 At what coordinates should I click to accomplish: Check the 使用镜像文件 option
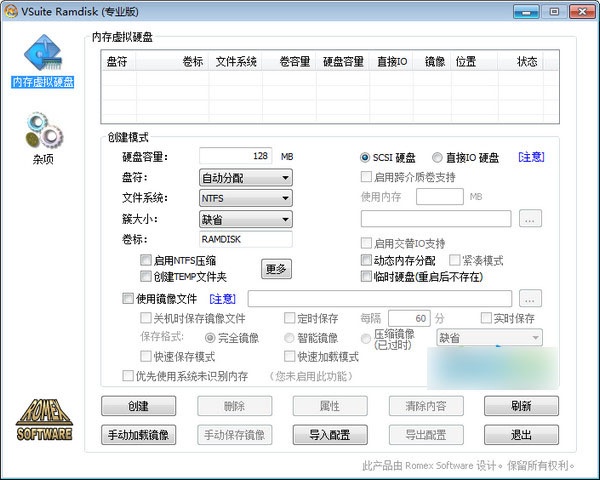127,298
